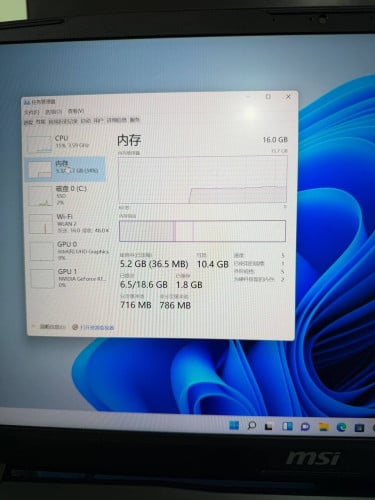375x500 pixels.
Task: Click the 10.4 GB available value
Action: (x=213, y=264)
